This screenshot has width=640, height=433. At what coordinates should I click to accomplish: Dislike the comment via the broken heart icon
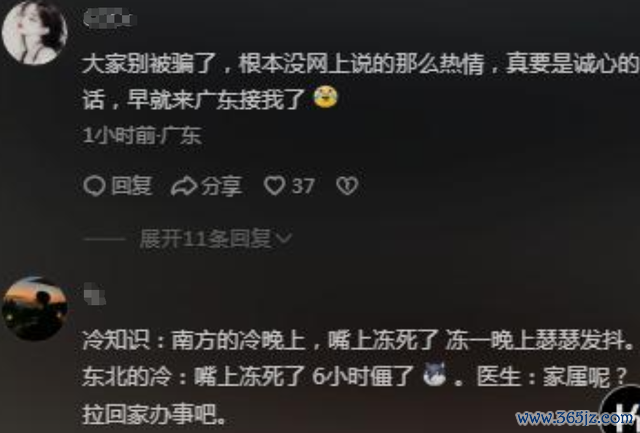point(347,186)
